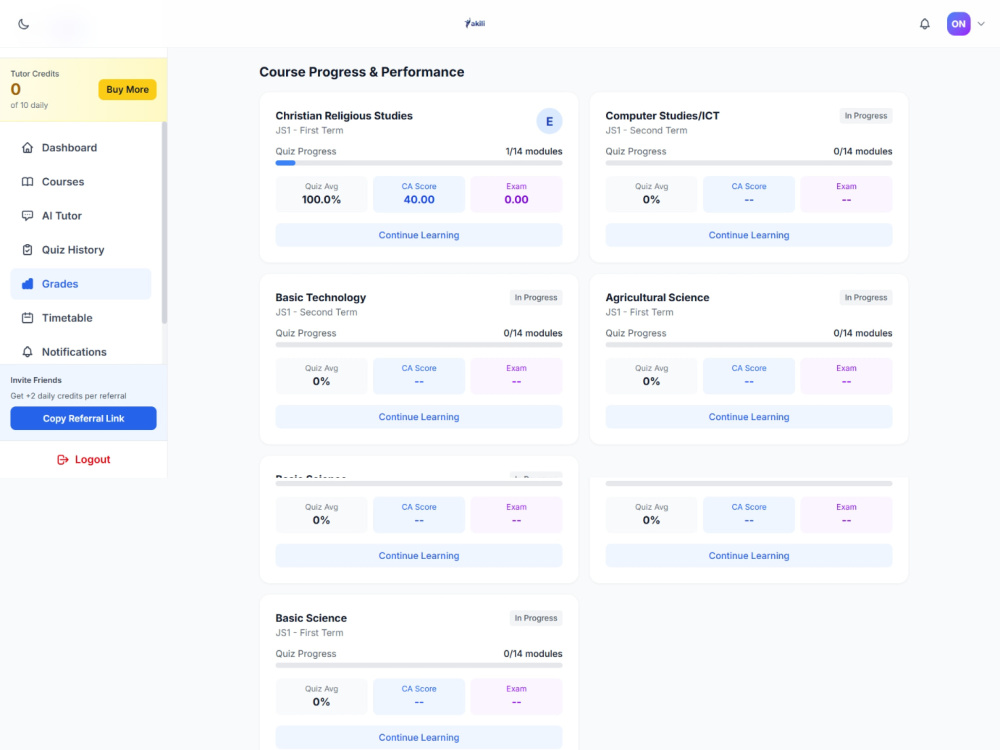Click the akili logo in the header
The width and height of the screenshot is (1000, 750).
[x=475, y=24]
